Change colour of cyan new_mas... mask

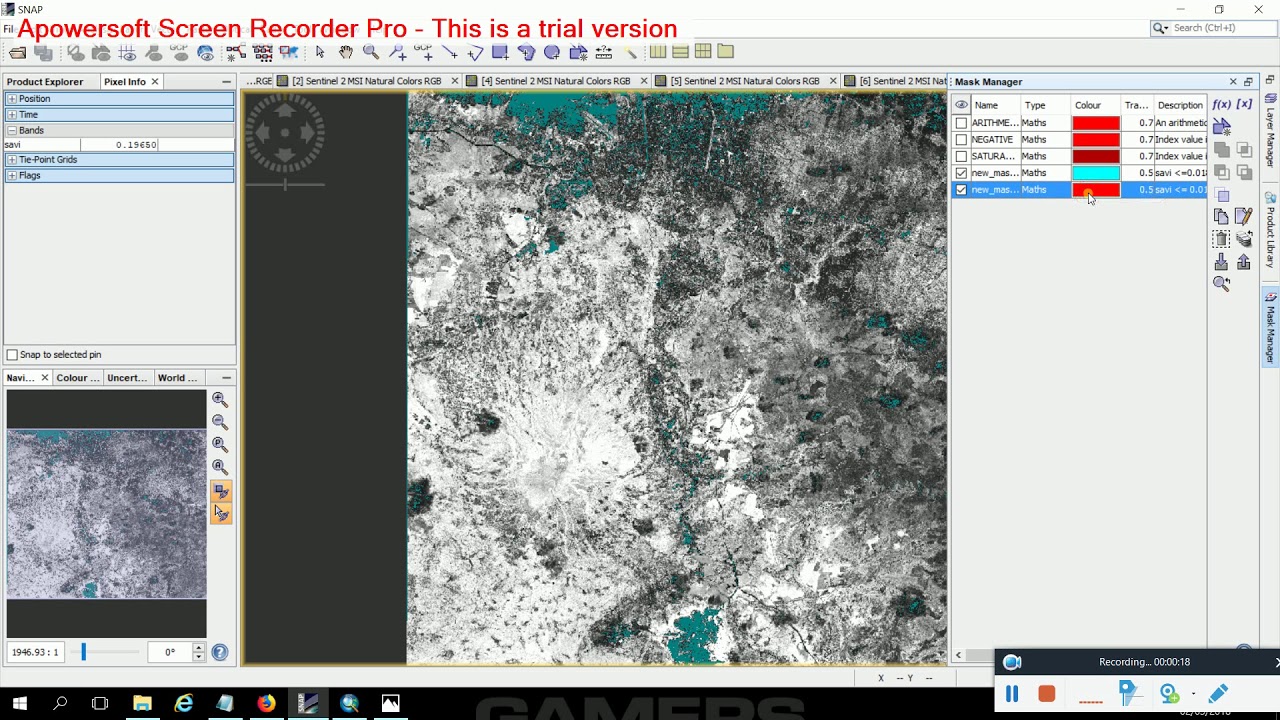(1096, 173)
